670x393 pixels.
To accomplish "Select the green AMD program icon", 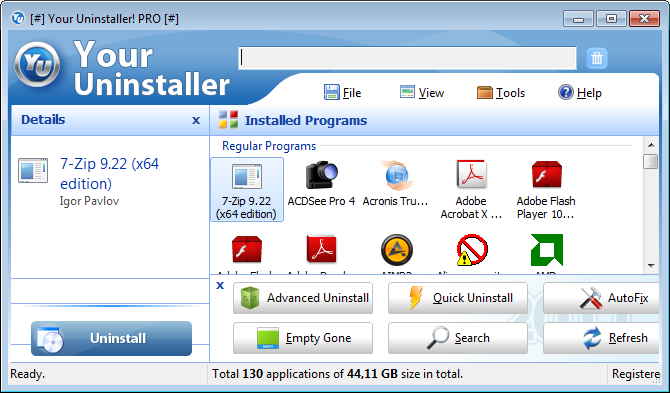I will [547, 250].
